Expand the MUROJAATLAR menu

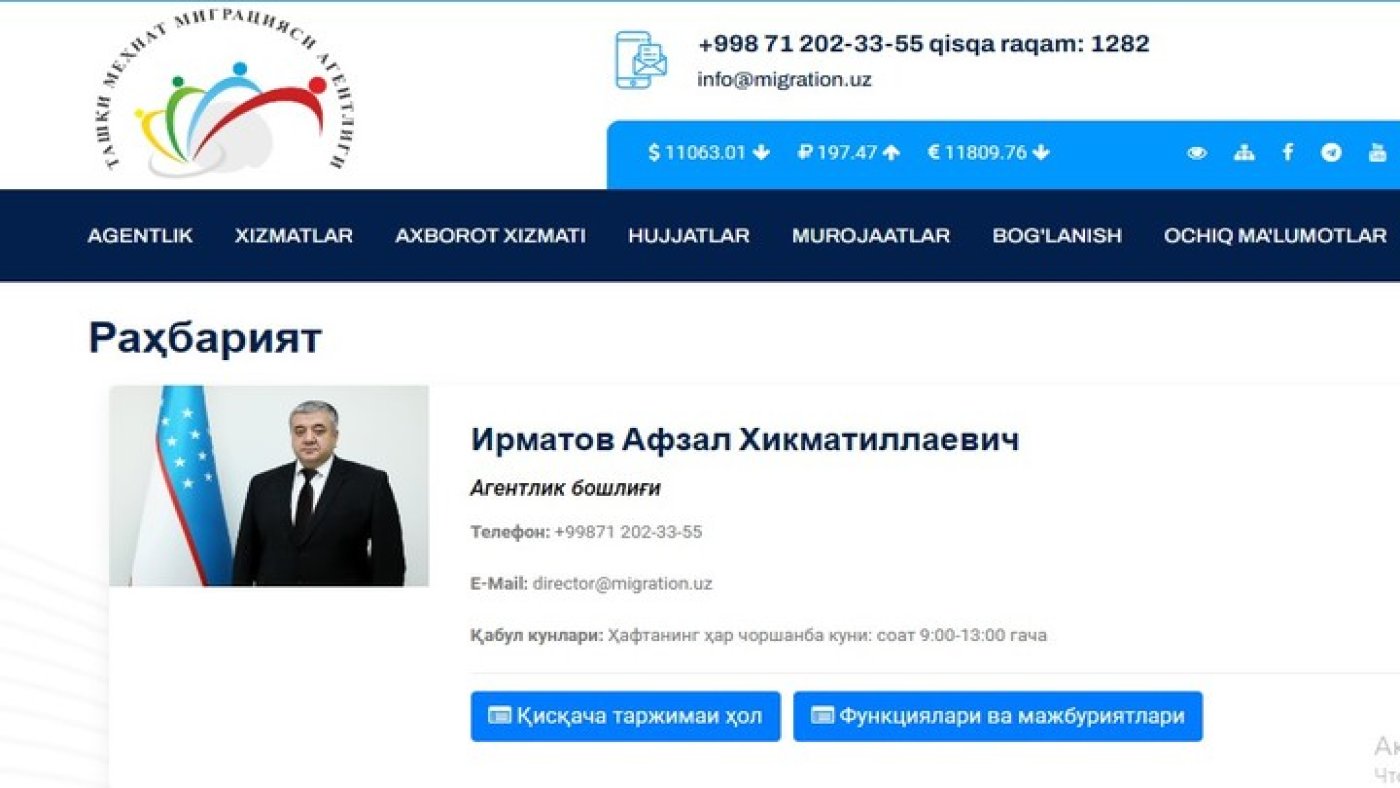point(871,236)
